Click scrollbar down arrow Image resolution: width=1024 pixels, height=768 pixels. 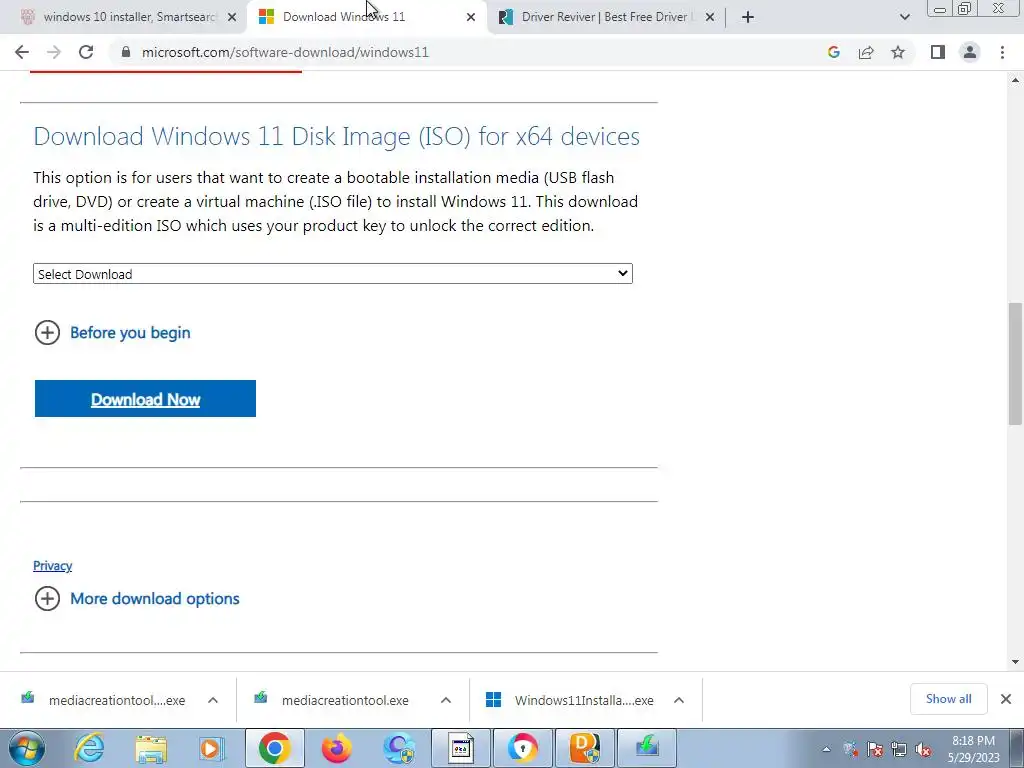[x=1015, y=662]
